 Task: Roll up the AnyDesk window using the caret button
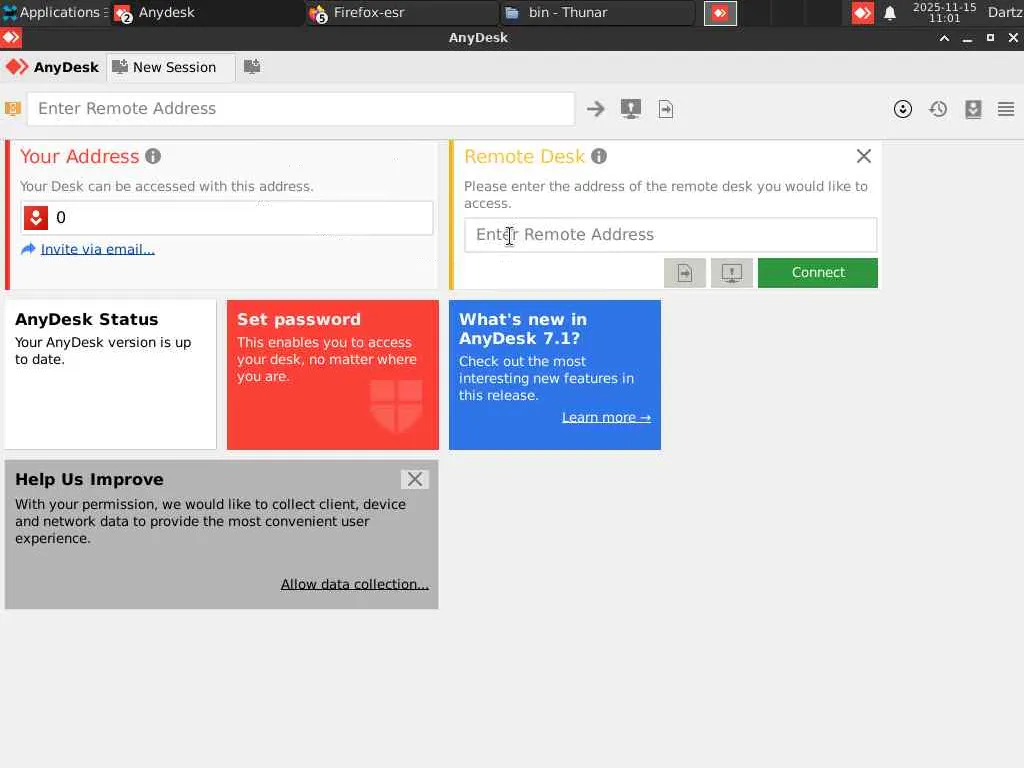pyautogui.click(x=944, y=38)
